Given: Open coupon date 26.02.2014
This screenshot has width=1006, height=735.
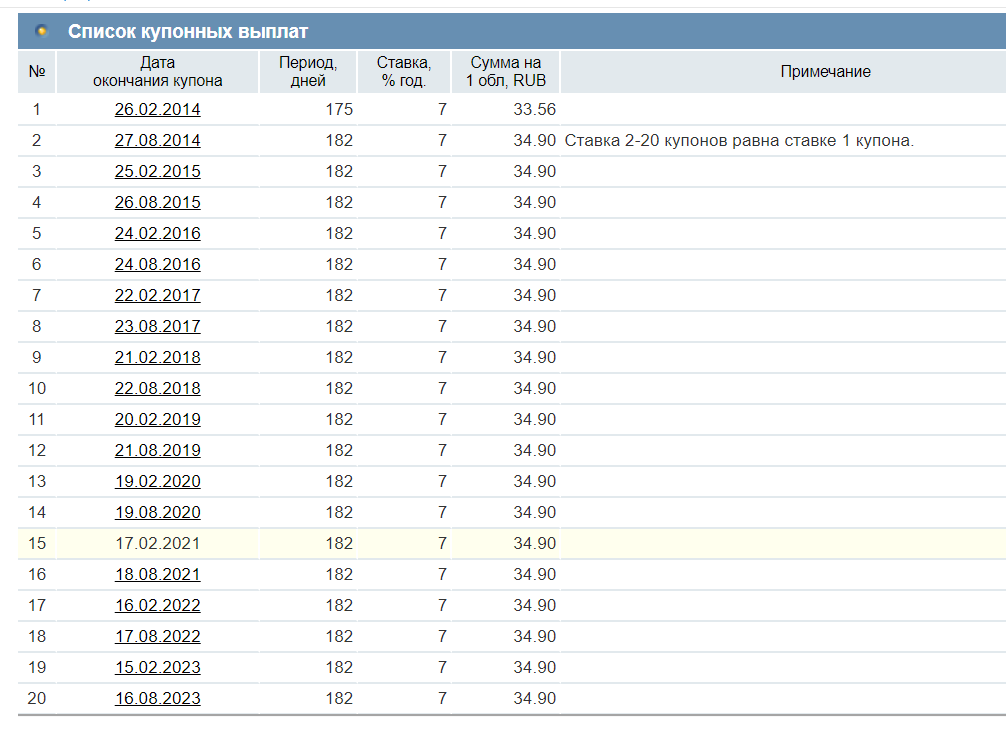Looking at the screenshot, I should [157, 110].
